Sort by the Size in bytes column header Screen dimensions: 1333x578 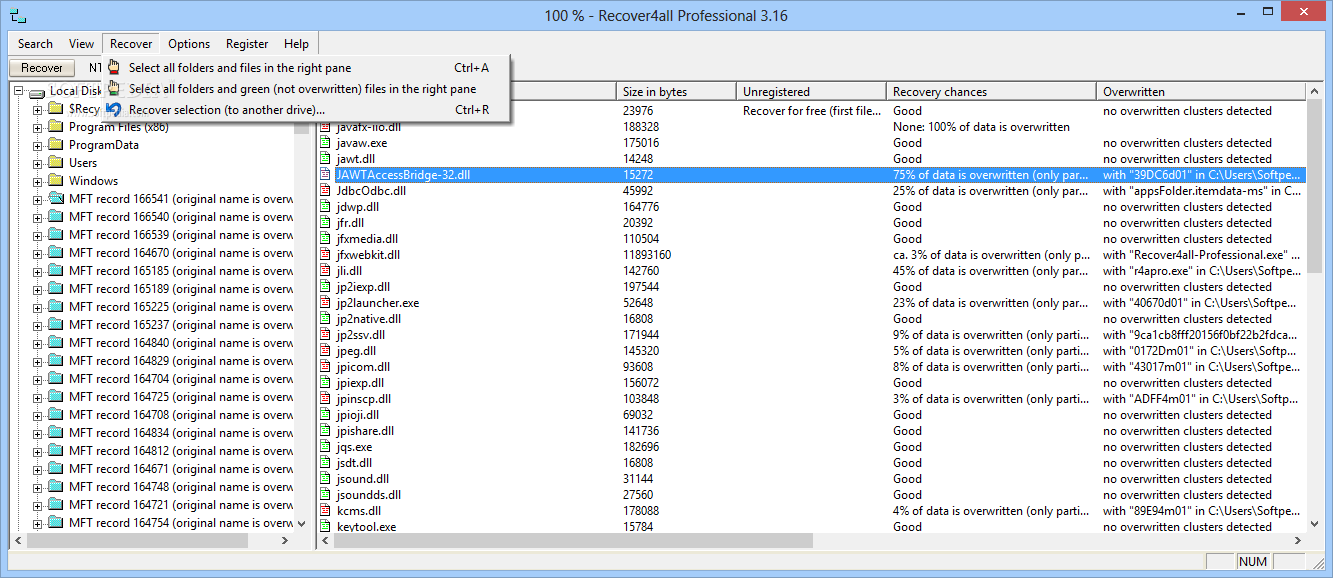(676, 92)
